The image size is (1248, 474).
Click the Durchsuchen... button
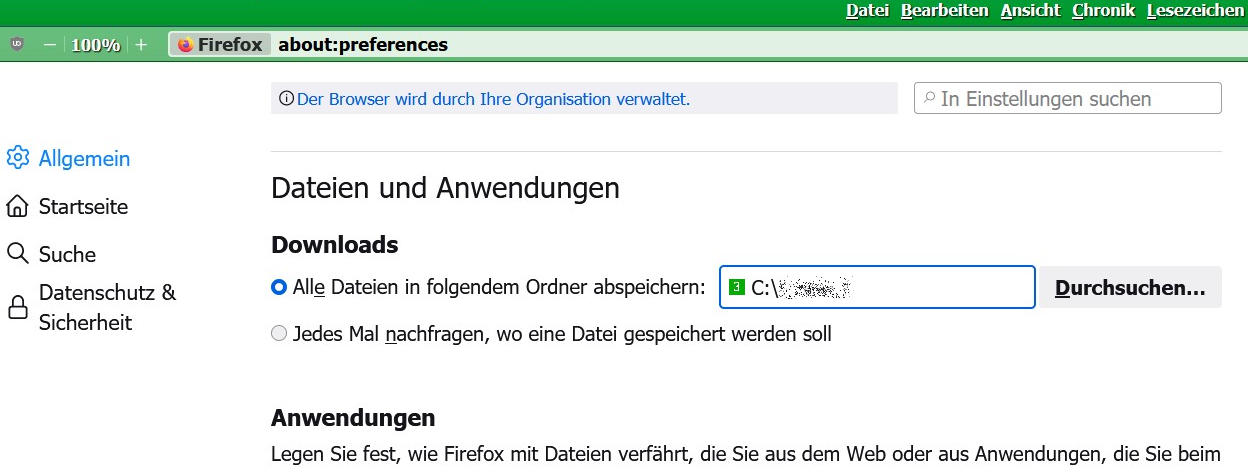point(1130,288)
